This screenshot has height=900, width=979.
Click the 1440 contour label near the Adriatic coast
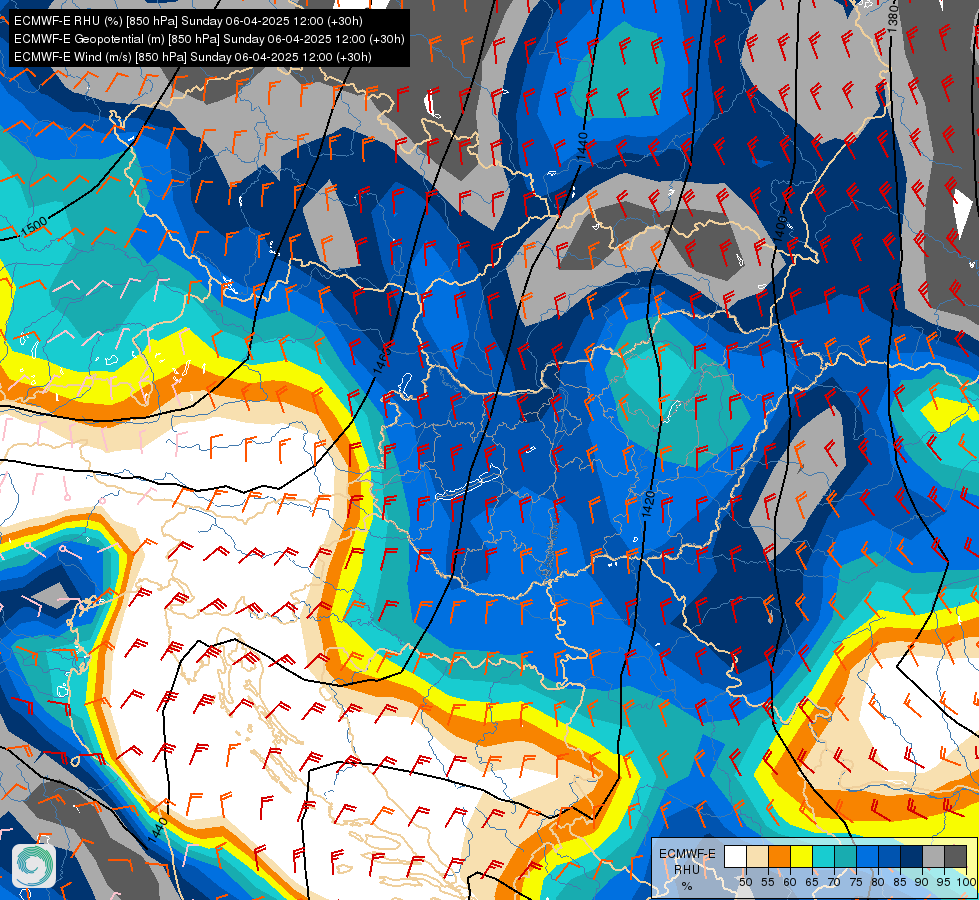point(159,830)
